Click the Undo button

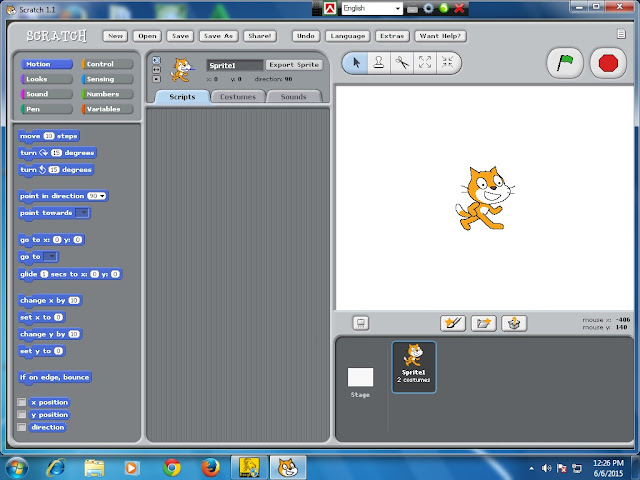pyautogui.click(x=306, y=36)
